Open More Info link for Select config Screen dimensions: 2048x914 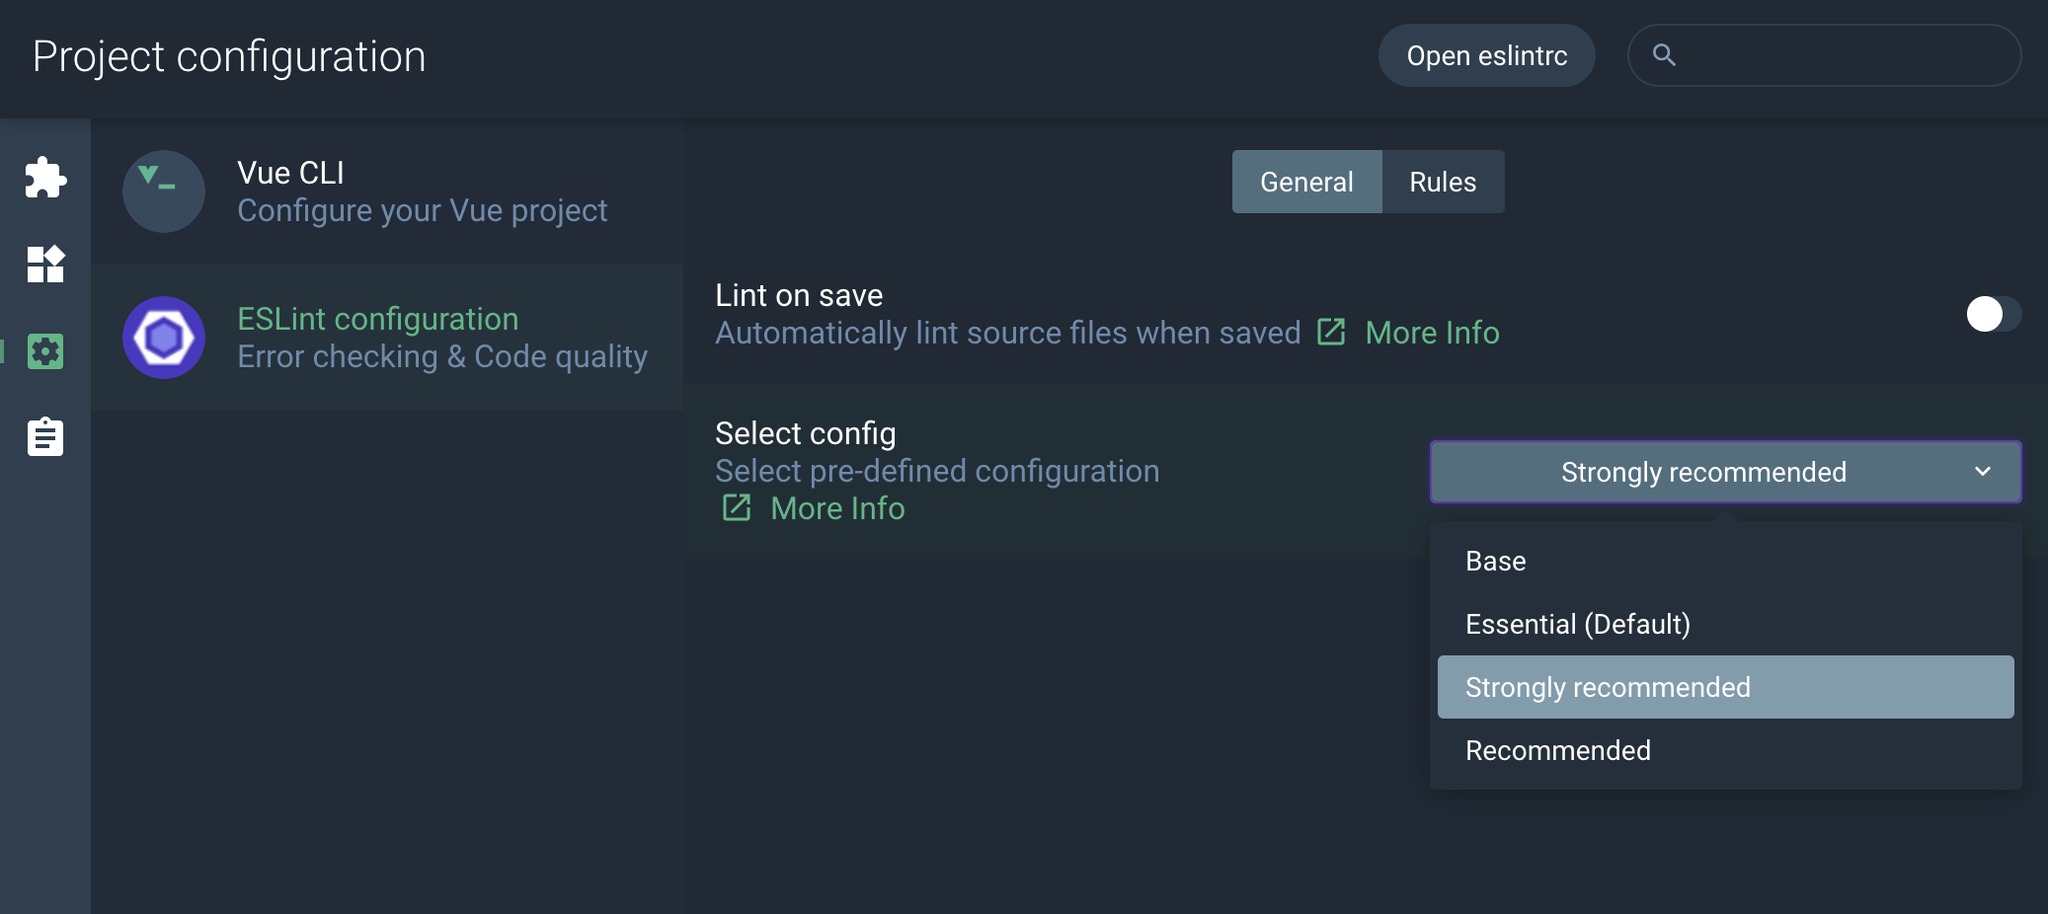pyautogui.click(x=838, y=508)
